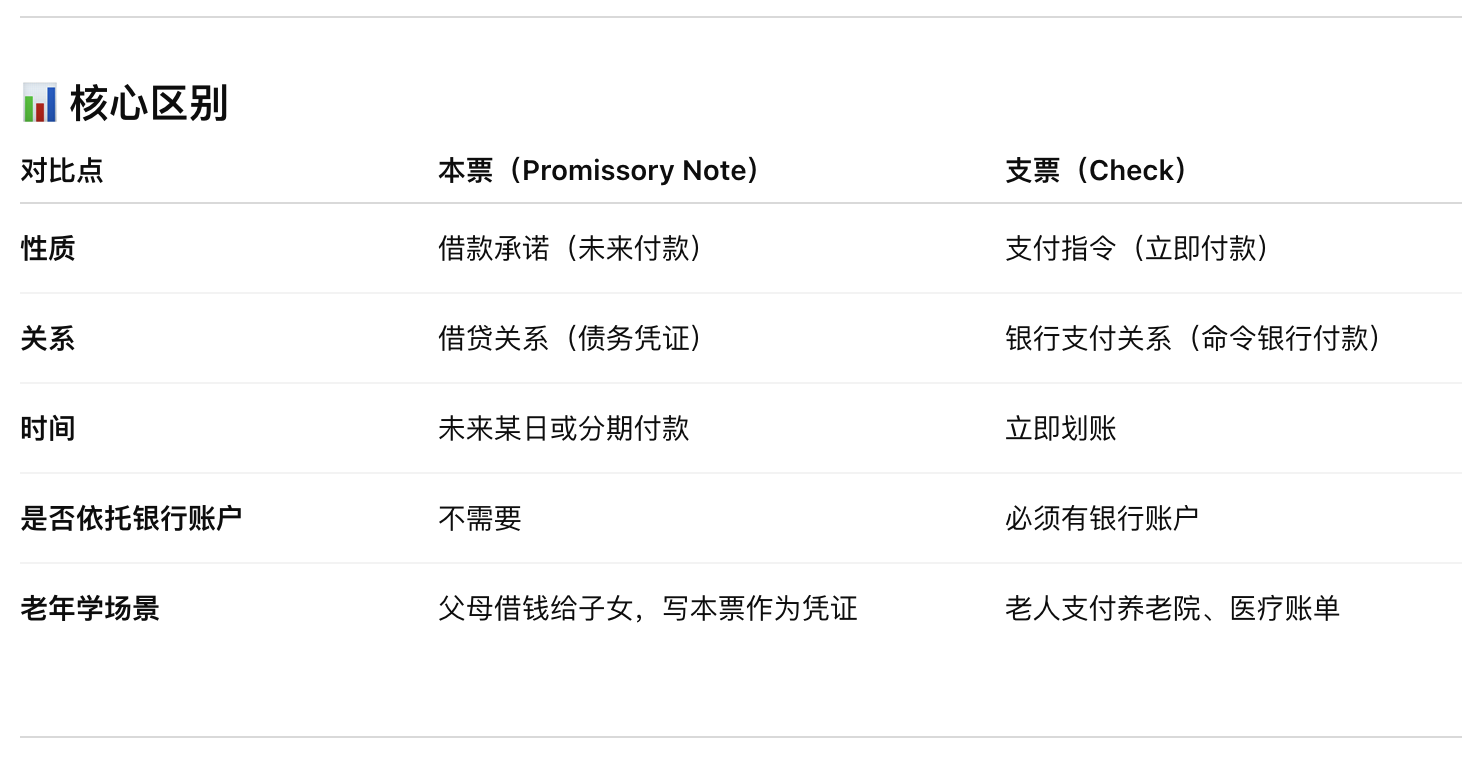Click the bar chart emoji icon

40,104
